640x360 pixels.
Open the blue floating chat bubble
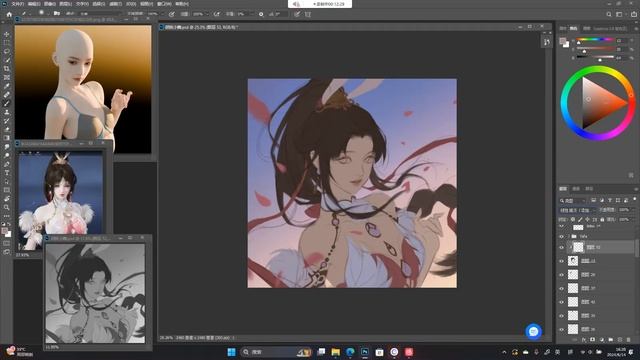(533, 331)
